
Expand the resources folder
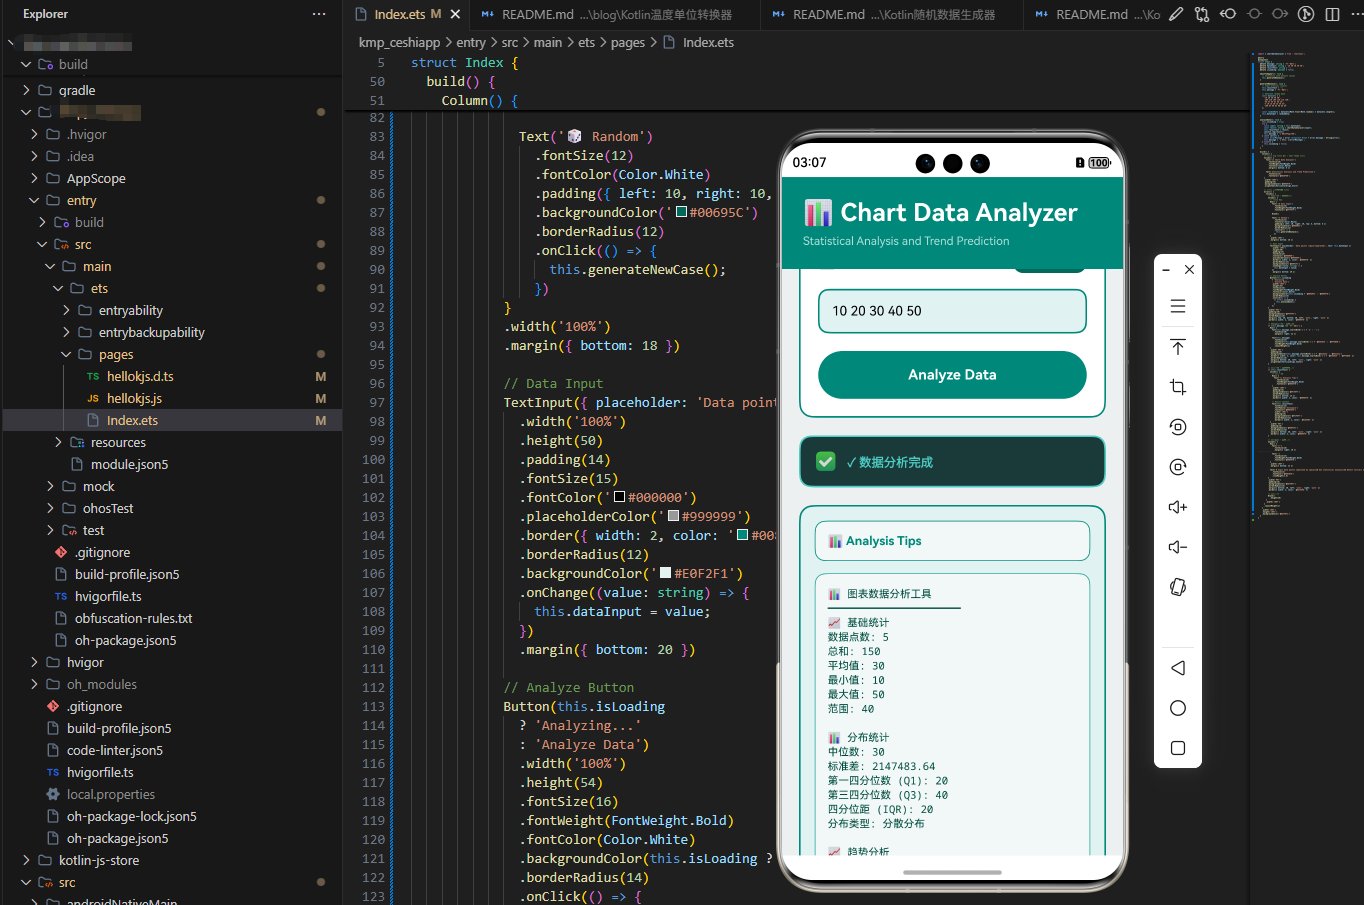pyautogui.click(x=59, y=442)
